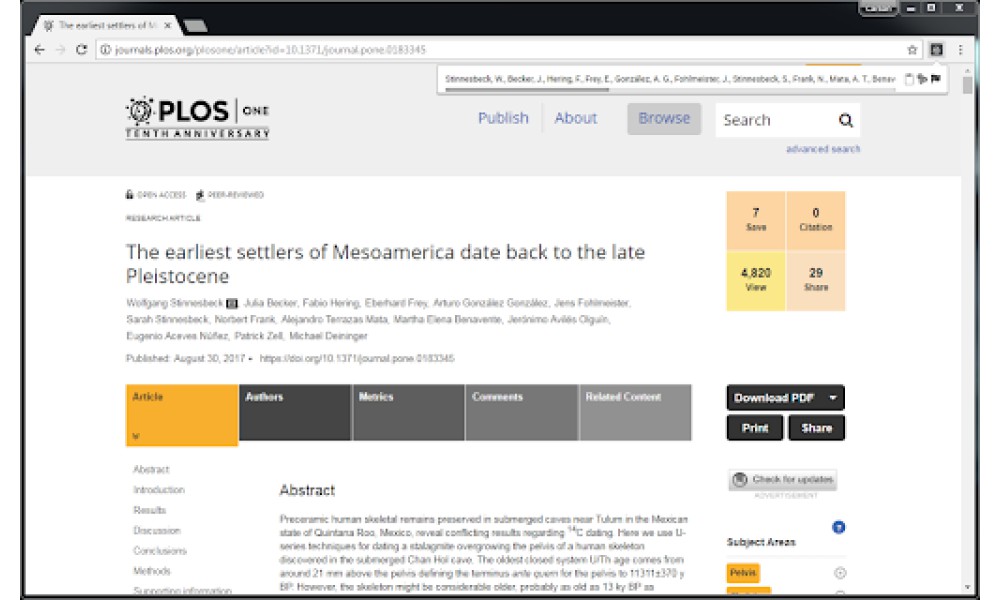
Task: Open the Browse menu
Action: click(664, 119)
